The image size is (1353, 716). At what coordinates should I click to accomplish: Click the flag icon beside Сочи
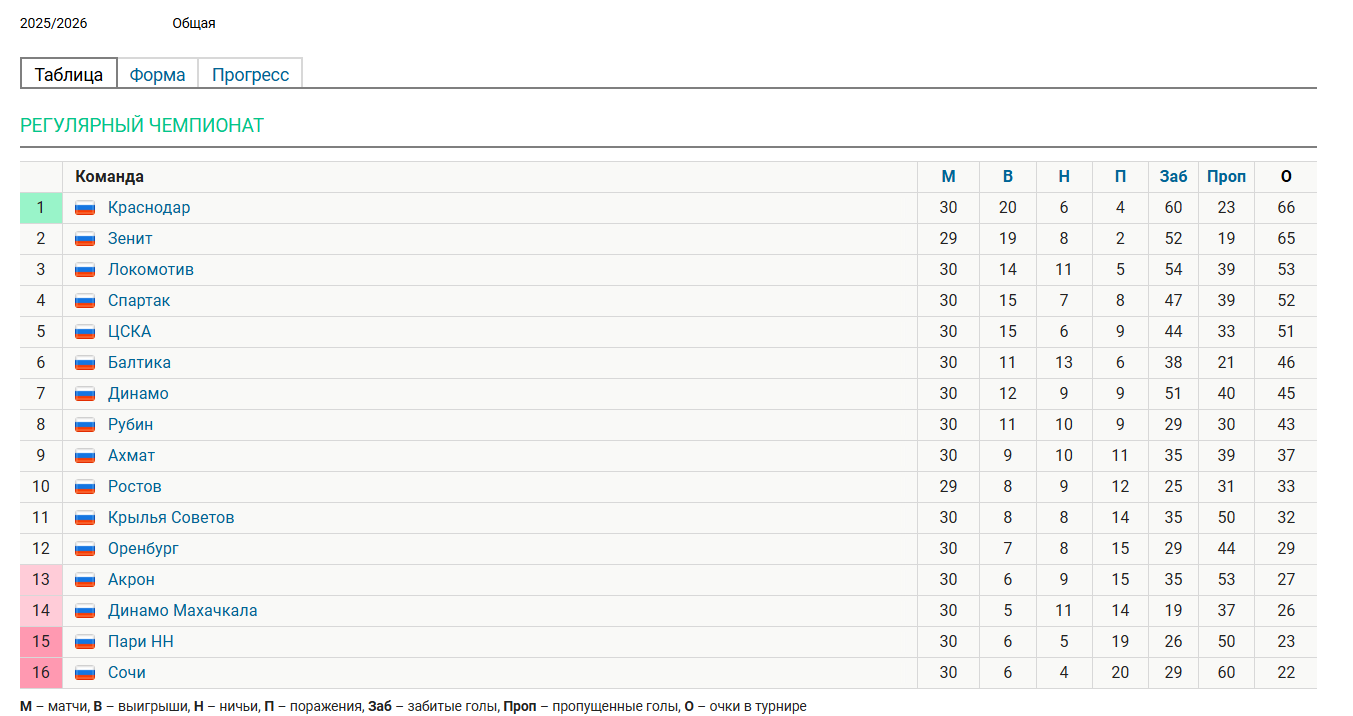(x=85, y=673)
